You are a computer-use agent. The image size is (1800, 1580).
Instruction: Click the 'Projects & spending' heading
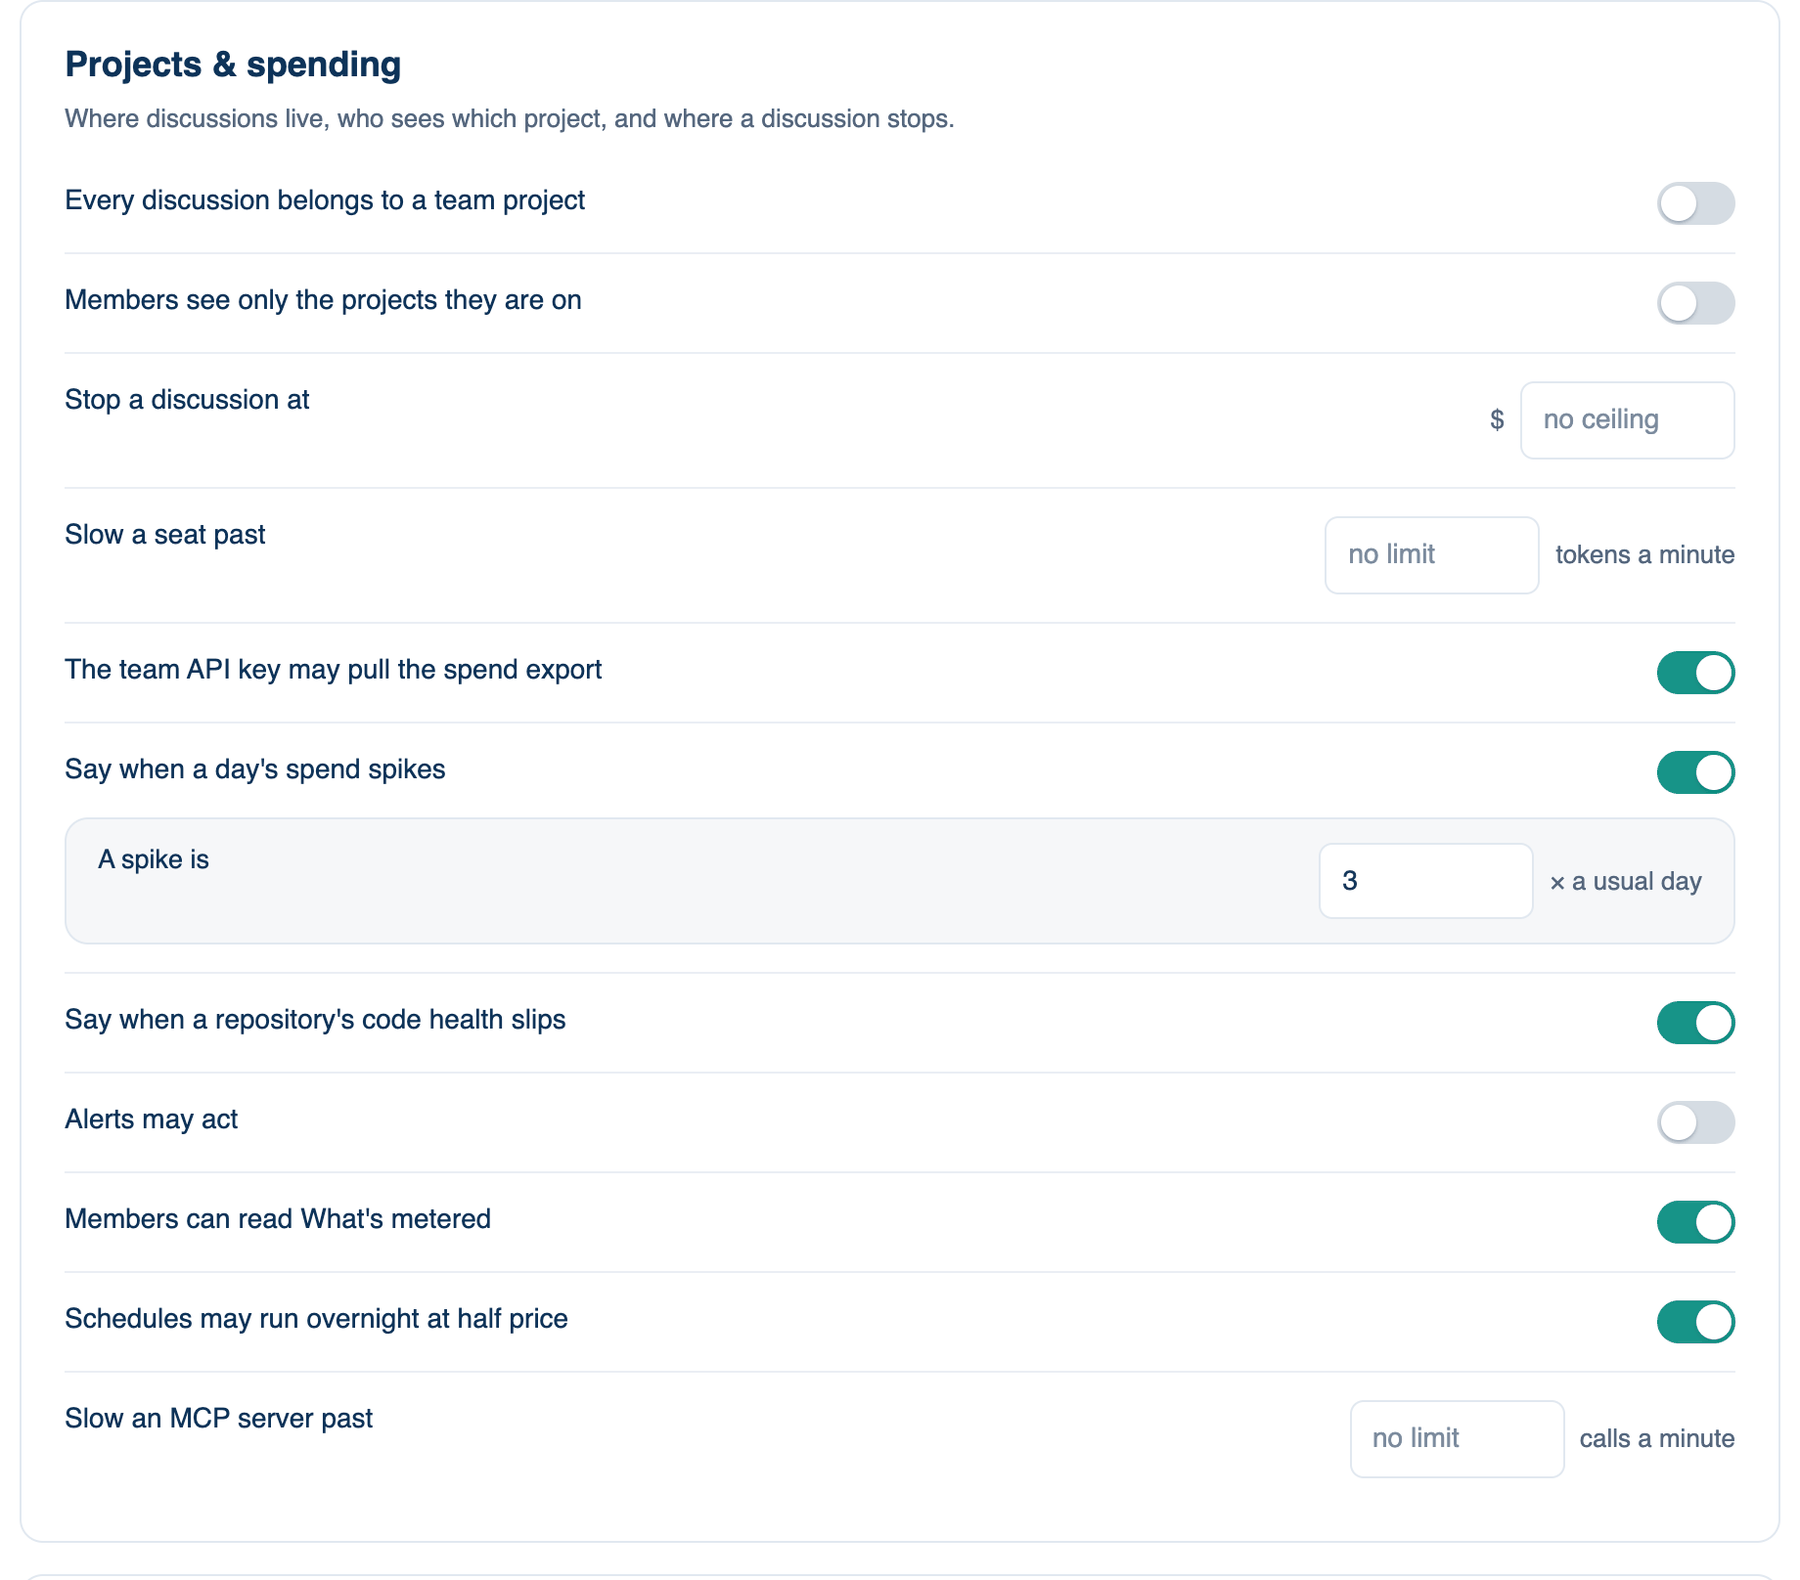pyautogui.click(x=233, y=64)
